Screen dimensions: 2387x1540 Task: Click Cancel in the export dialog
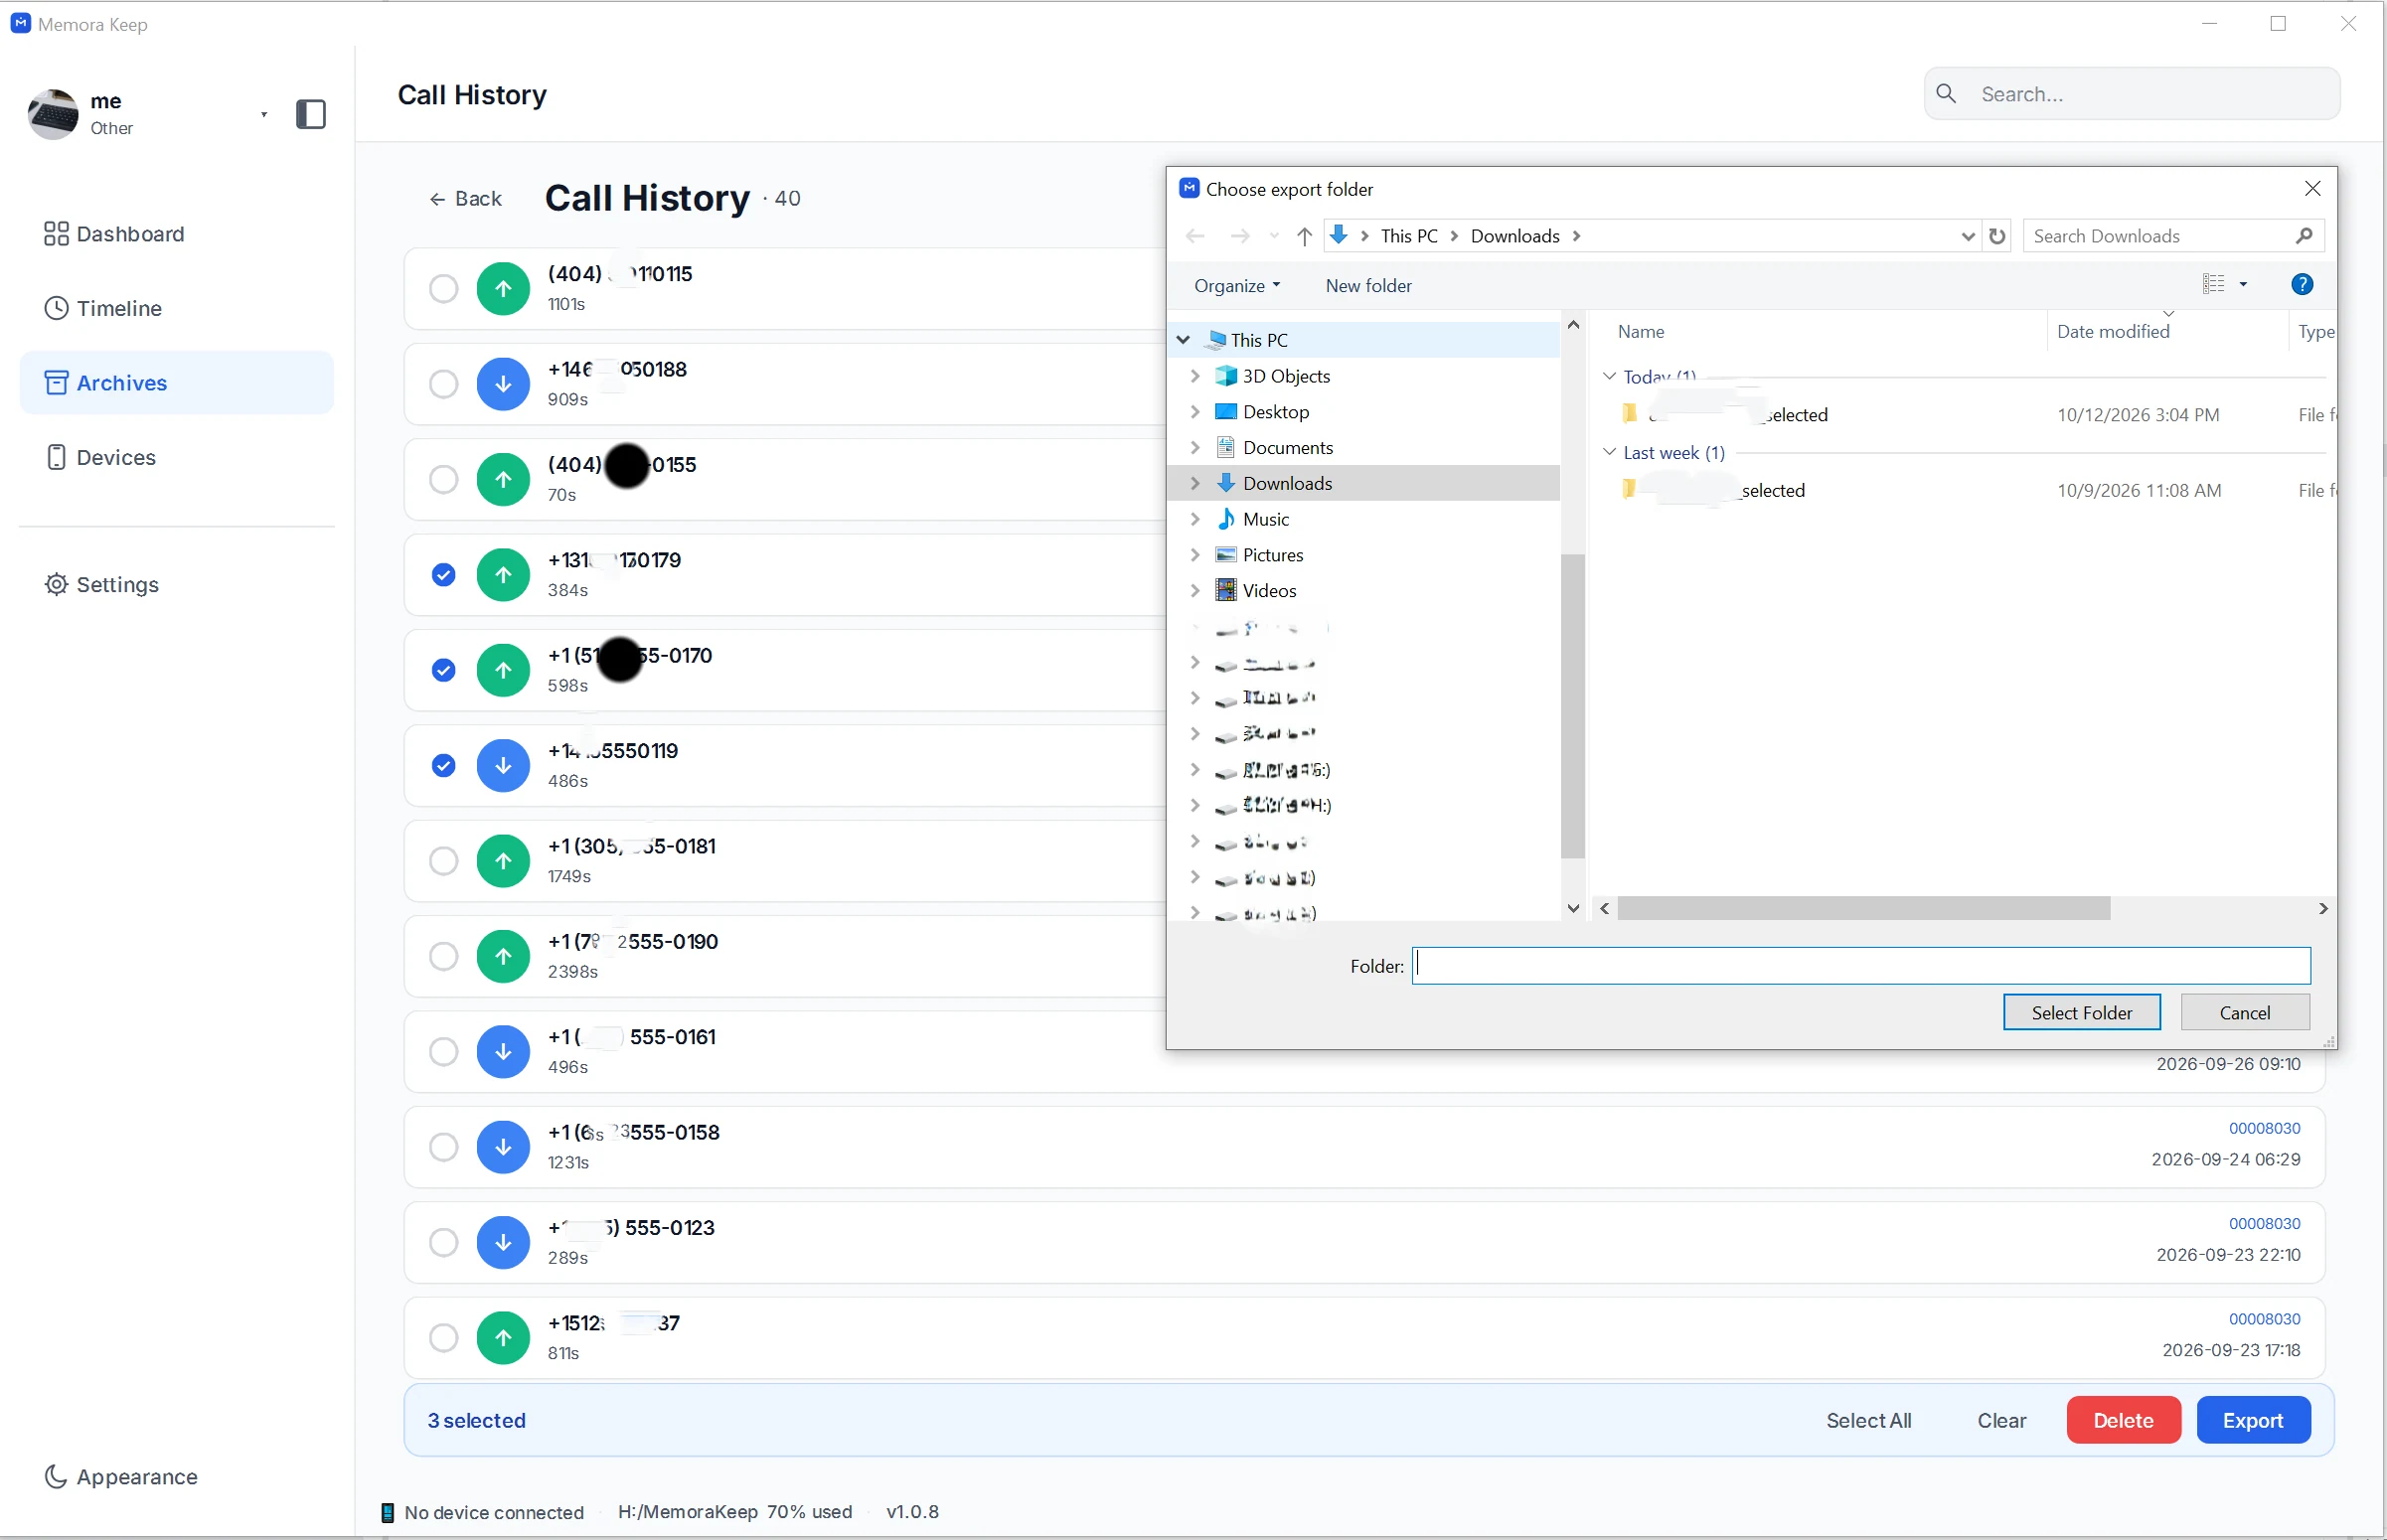(2244, 1013)
